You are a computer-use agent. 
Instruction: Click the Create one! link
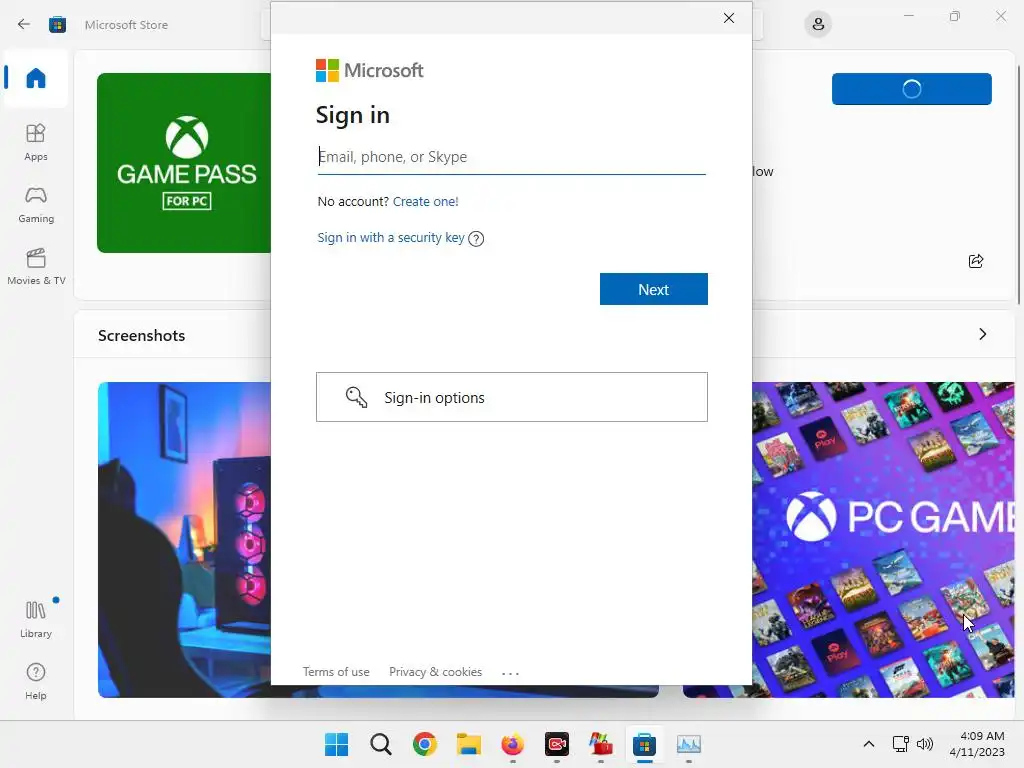pyautogui.click(x=426, y=202)
